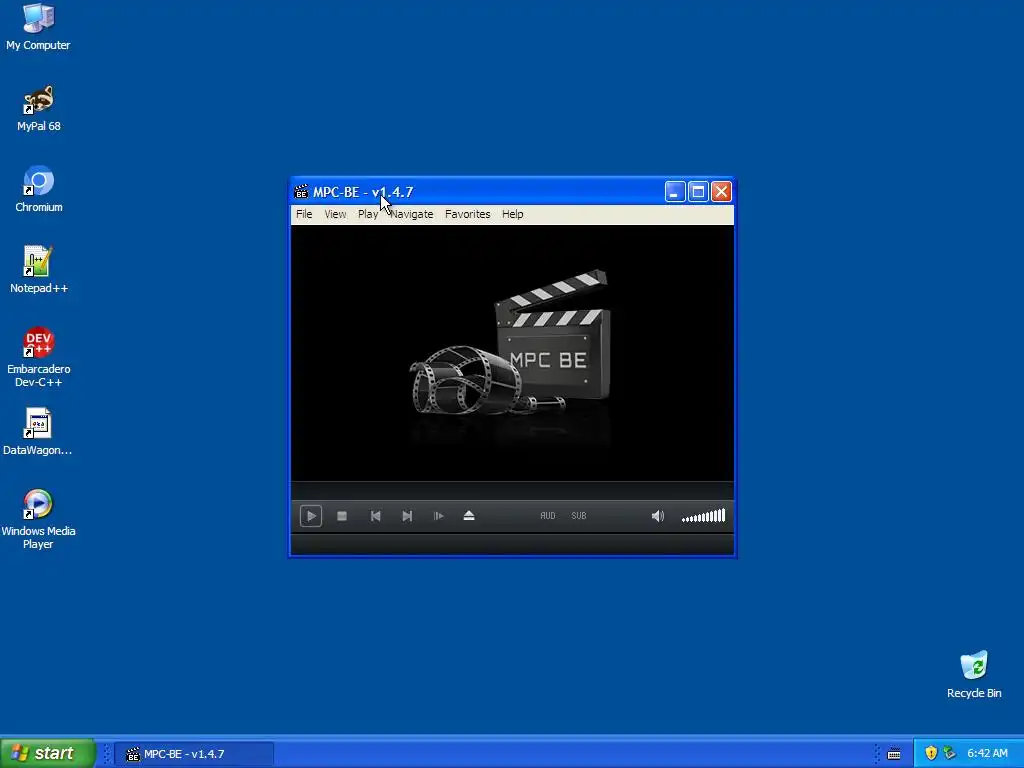Select the DataWagon desktop shortcut

coord(38,432)
